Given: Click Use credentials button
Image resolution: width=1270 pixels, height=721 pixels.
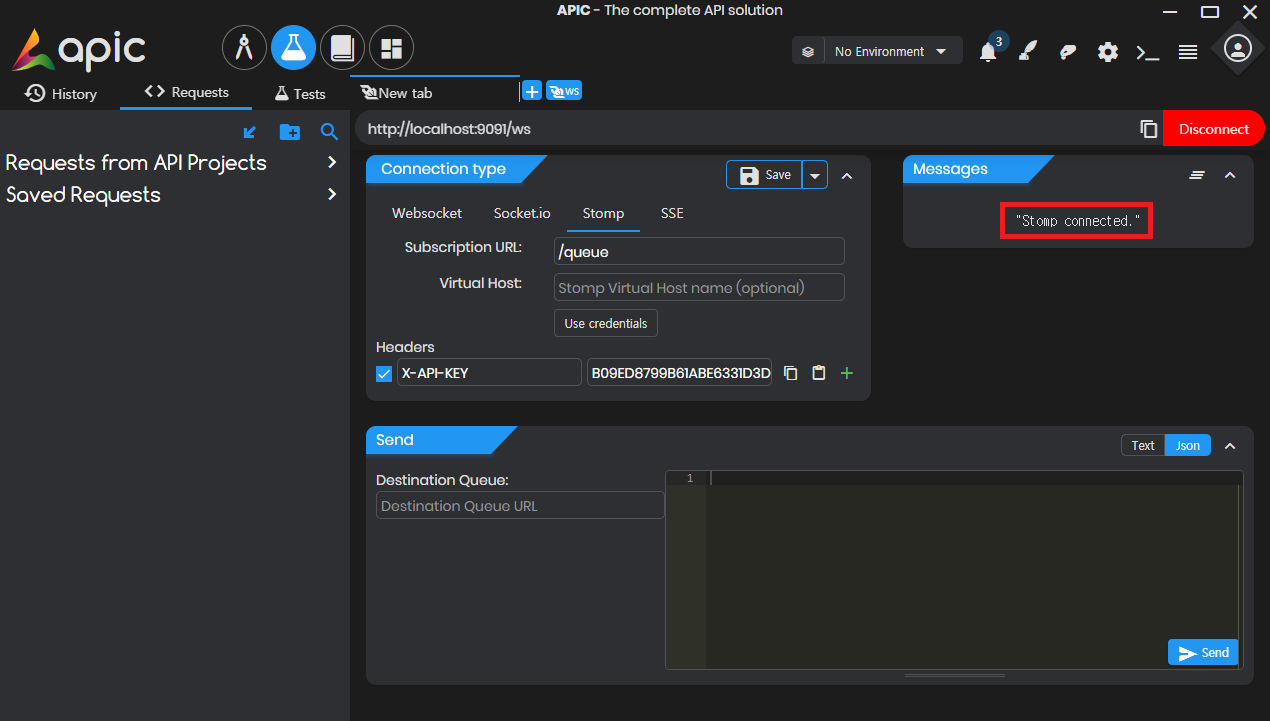Looking at the screenshot, I should [606, 323].
